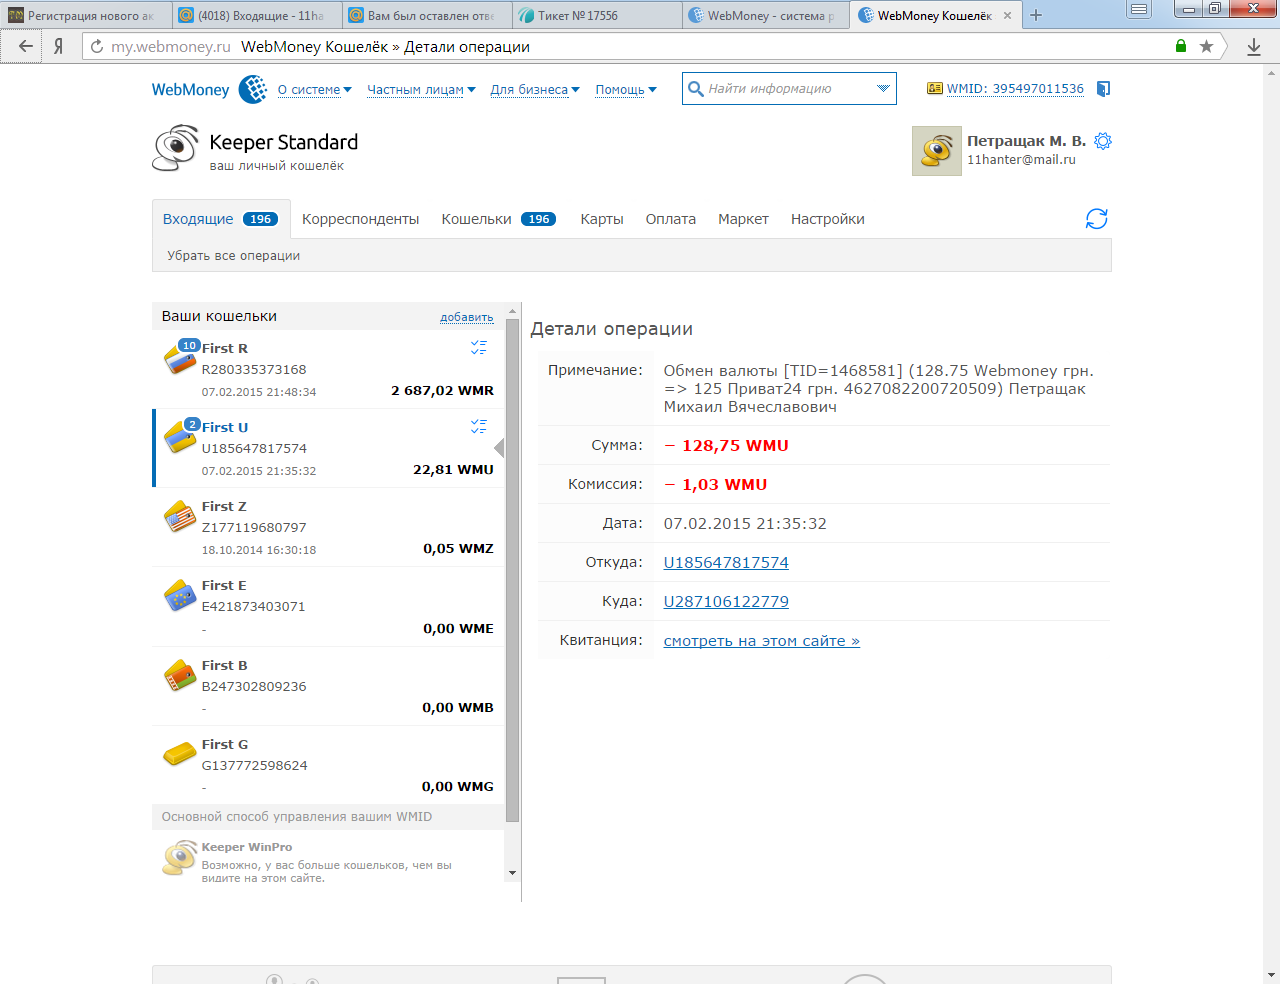The image size is (1280, 984).
Task: Switch to browser tab 'Вам был оставлен'
Action: [428, 15]
